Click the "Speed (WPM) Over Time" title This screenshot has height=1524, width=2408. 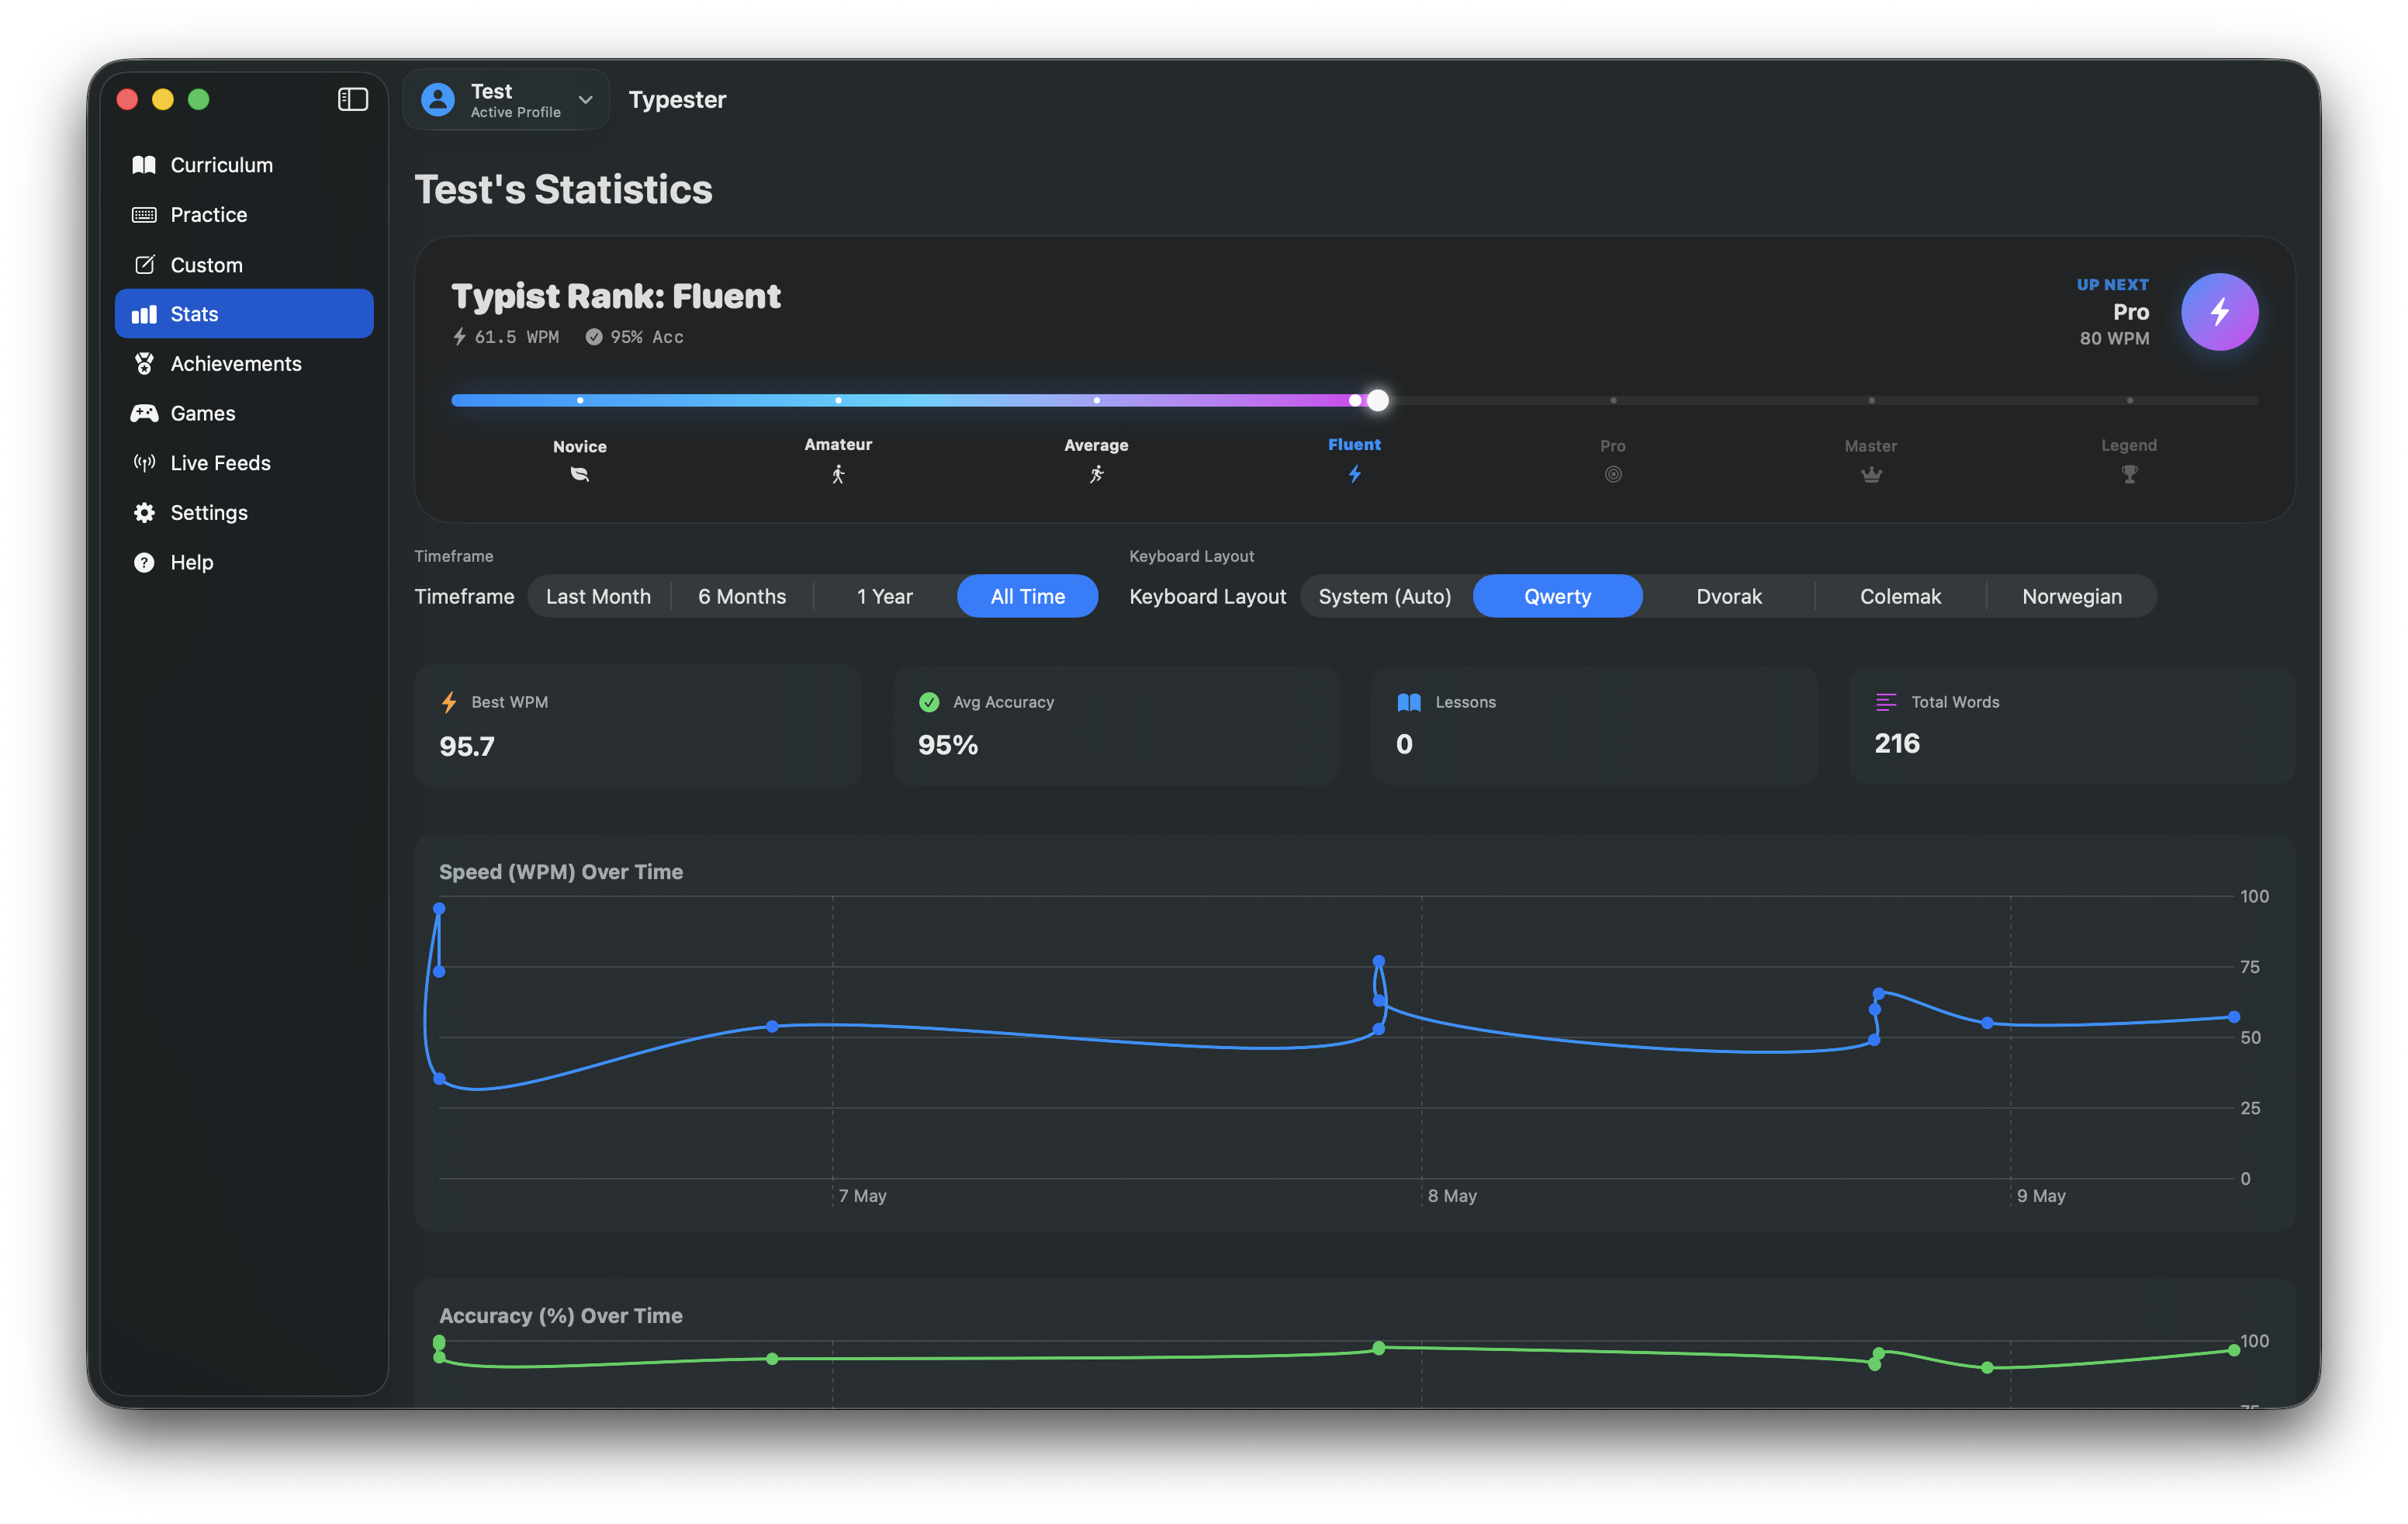coord(561,872)
